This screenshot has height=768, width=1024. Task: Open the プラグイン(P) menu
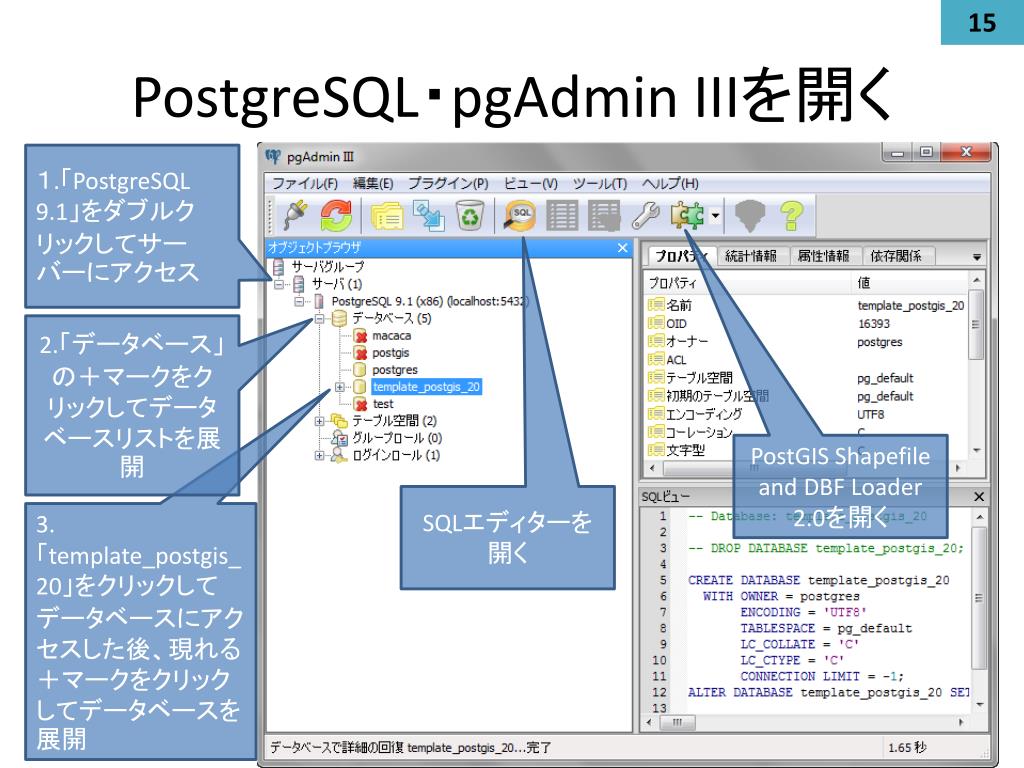[x=448, y=184]
